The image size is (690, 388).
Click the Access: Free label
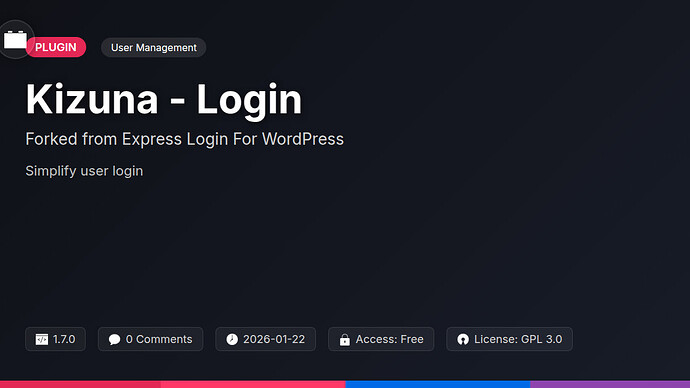click(389, 339)
